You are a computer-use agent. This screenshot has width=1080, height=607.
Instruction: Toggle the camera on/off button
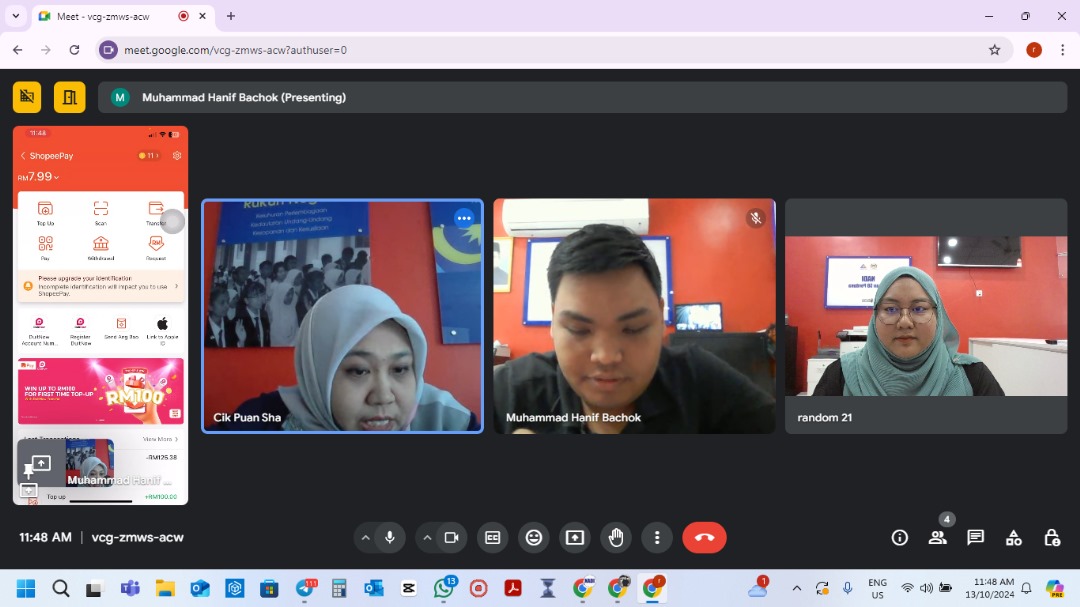[451, 537]
